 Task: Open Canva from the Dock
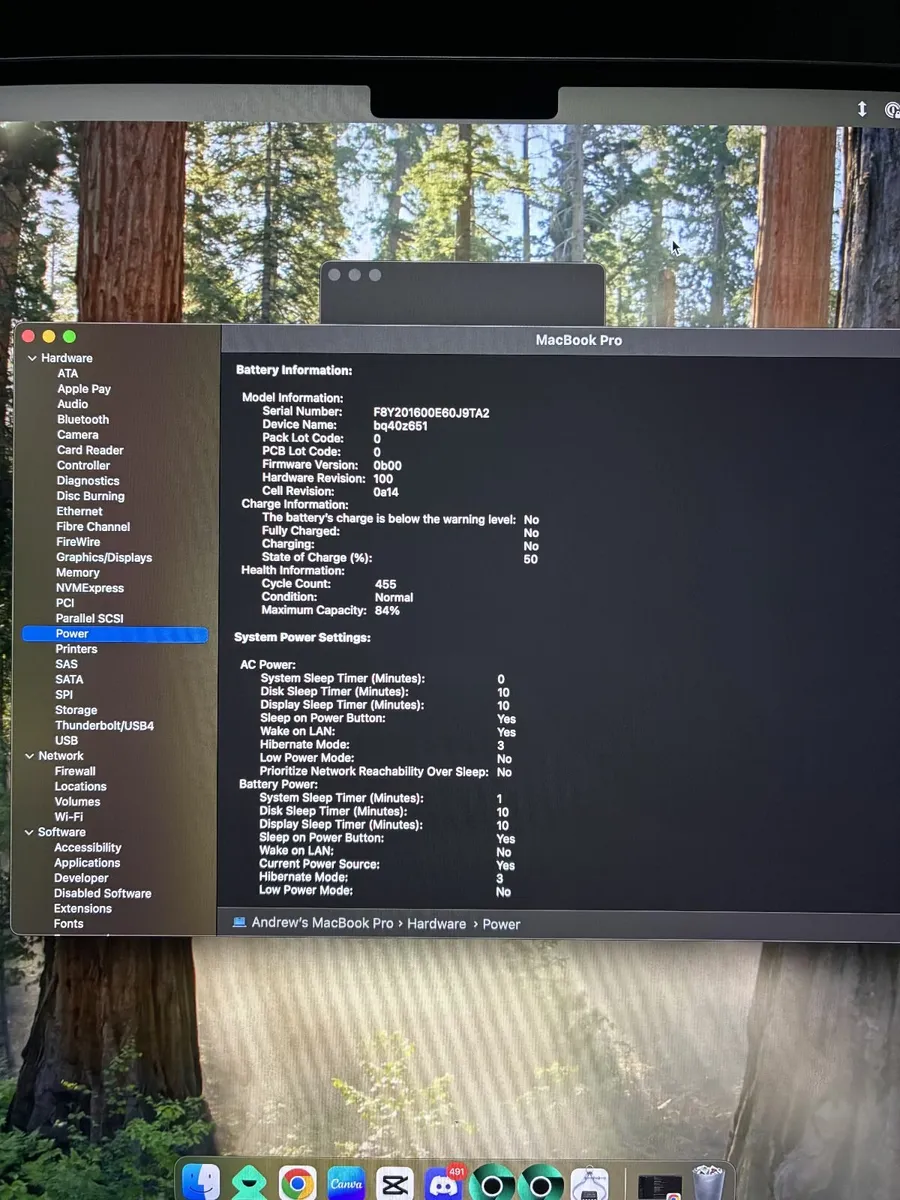tap(347, 1185)
